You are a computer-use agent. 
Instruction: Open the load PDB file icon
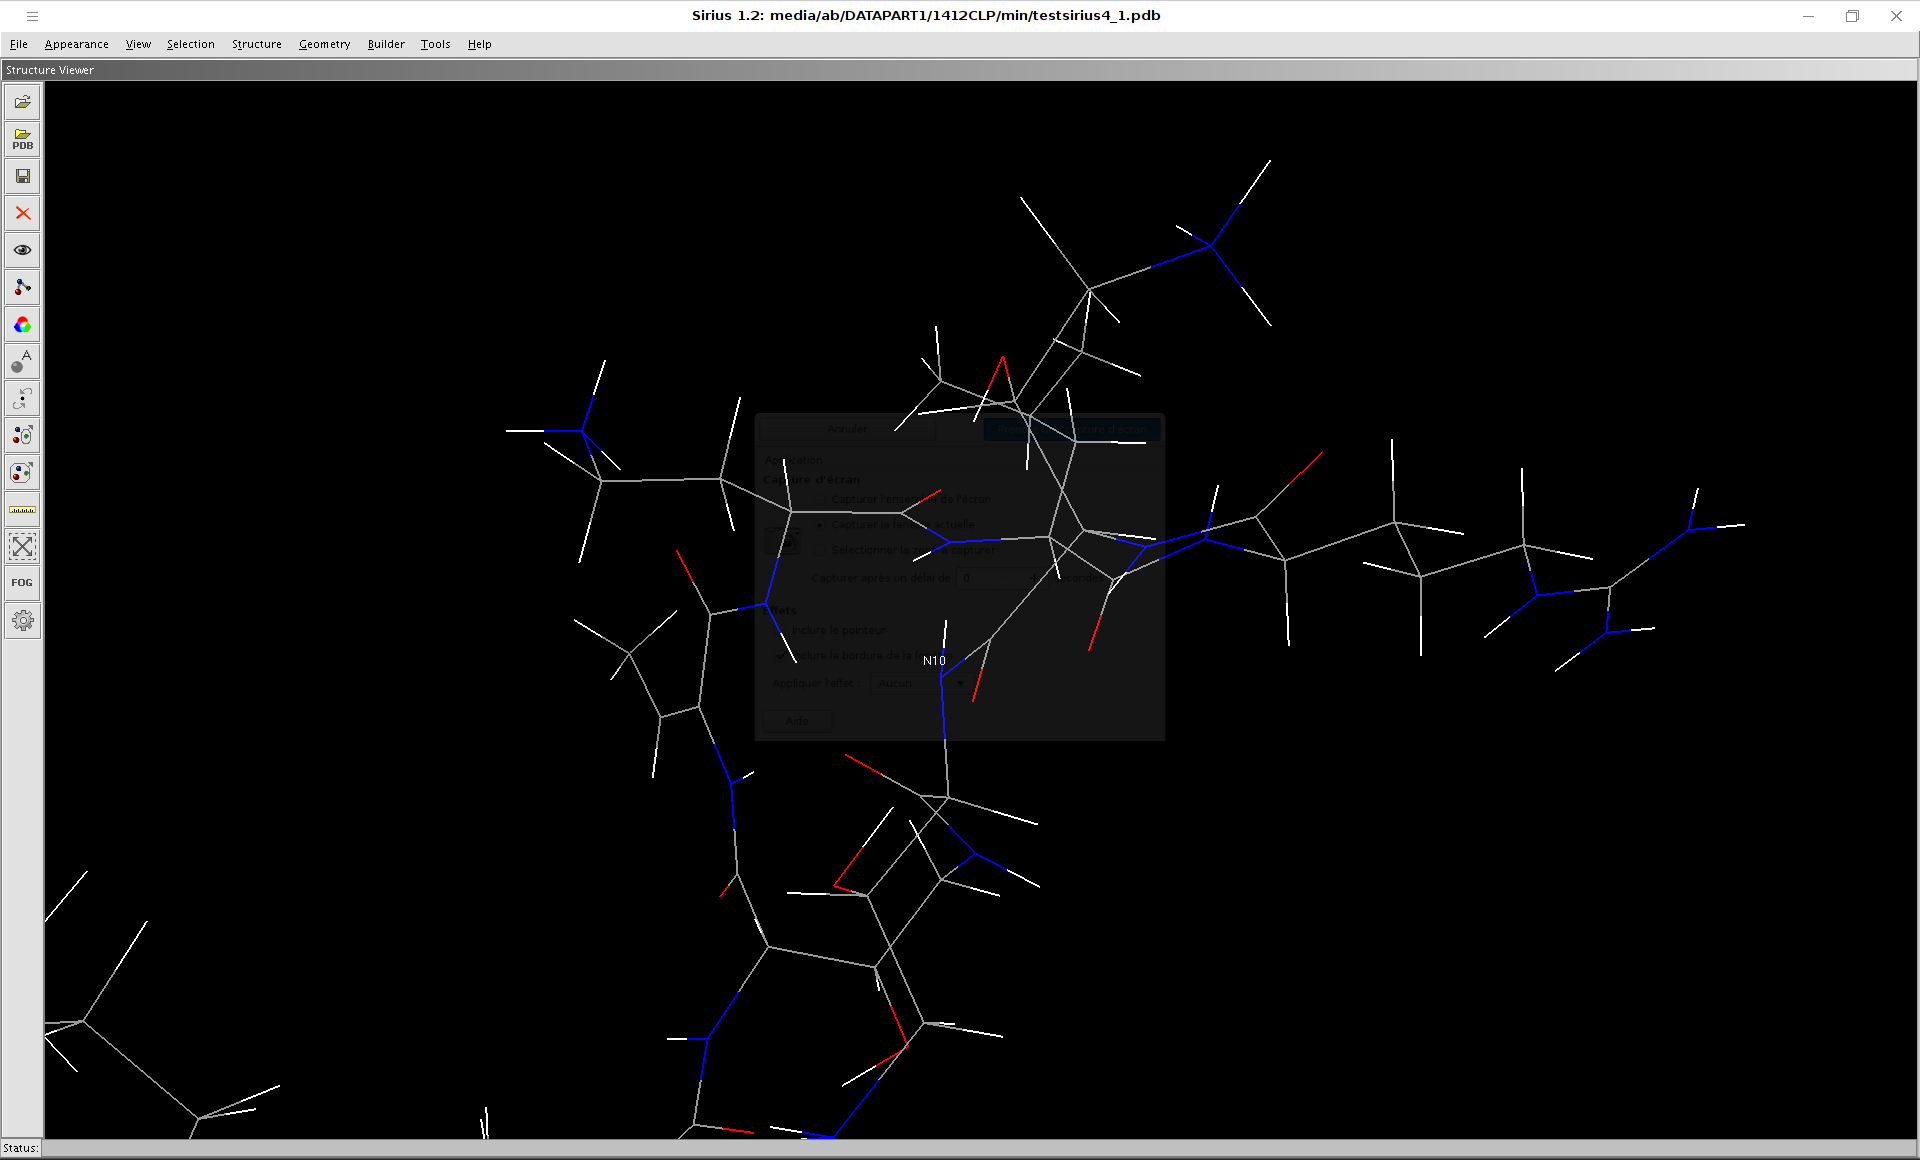[22, 139]
